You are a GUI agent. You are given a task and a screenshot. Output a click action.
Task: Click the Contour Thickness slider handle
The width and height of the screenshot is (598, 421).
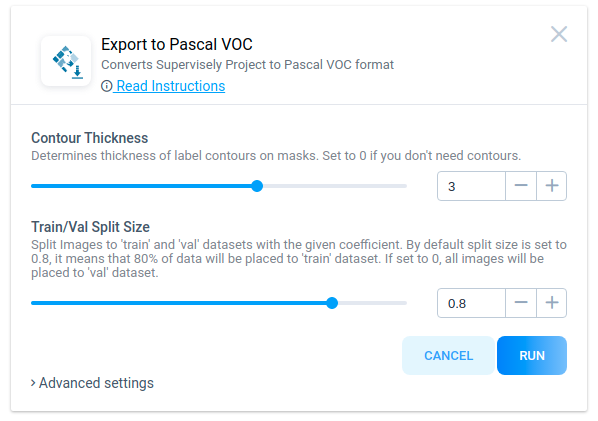tap(257, 186)
